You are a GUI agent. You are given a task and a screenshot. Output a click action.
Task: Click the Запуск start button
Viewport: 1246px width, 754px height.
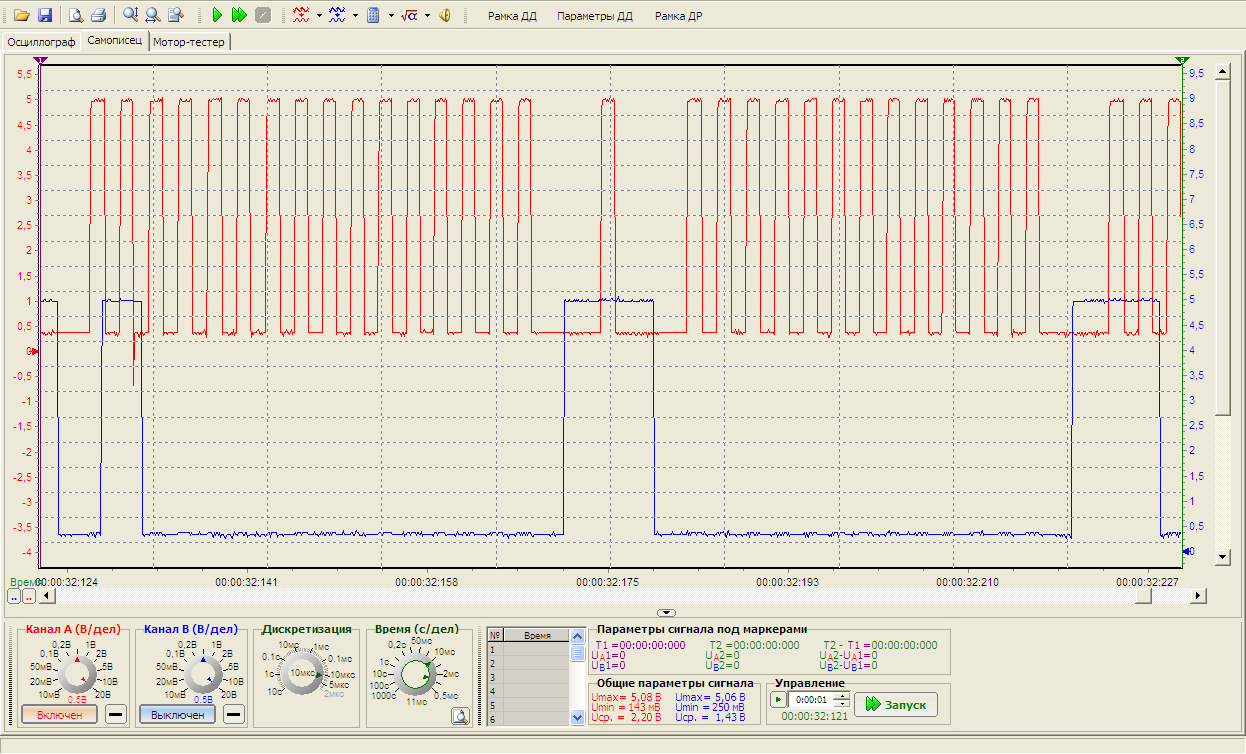(896, 704)
